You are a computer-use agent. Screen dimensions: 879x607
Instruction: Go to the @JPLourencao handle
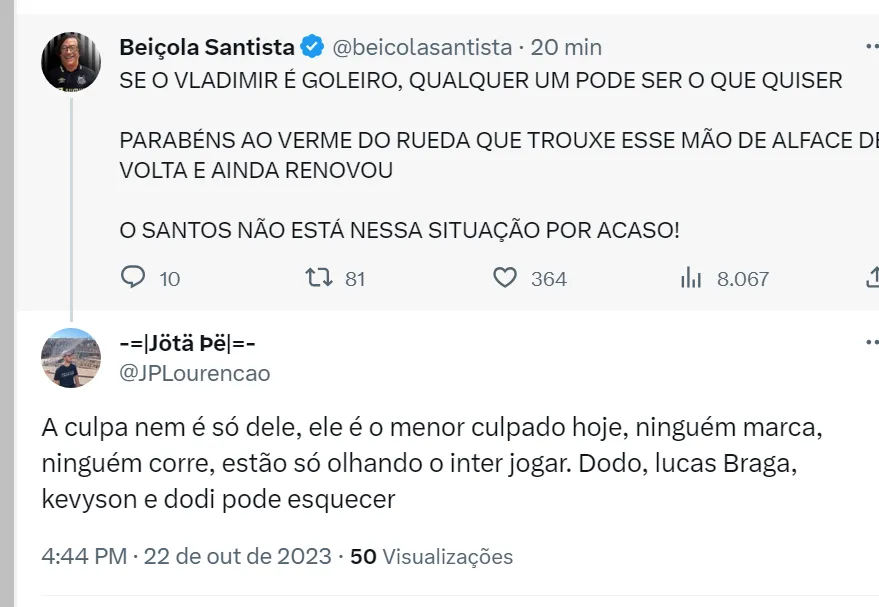point(195,373)
